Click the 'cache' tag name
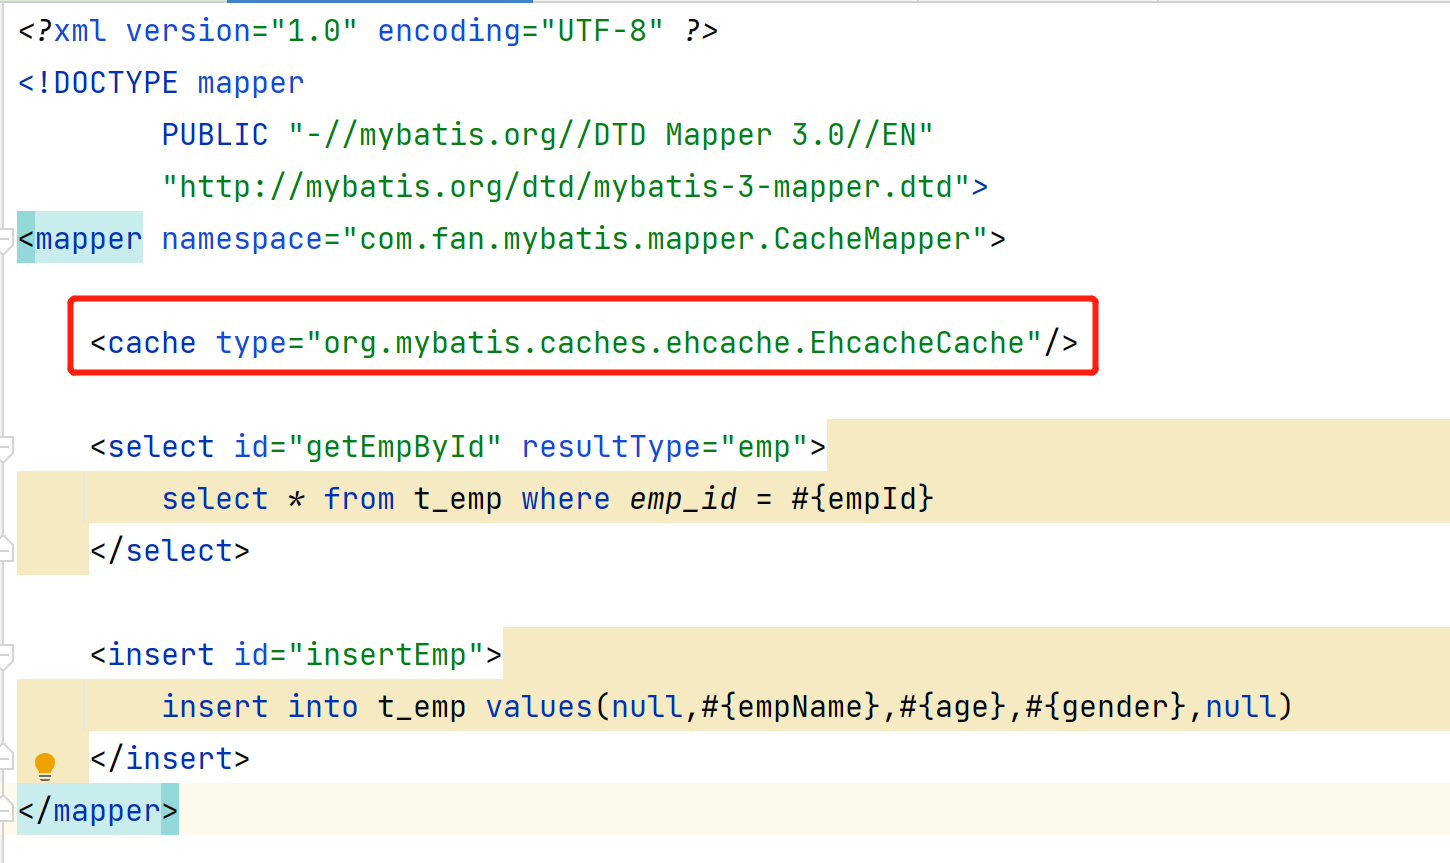The width and height of the screenshot is (1450, 863). pos(152,343)
